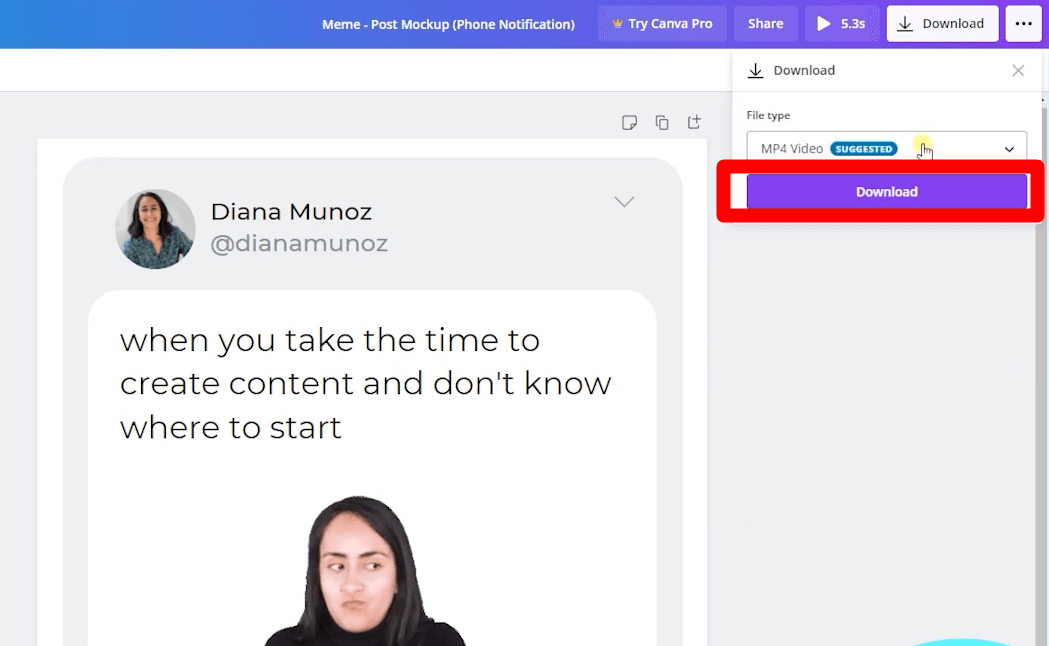
Task: Open the three-dots more options menu
Action: coord(1024,24)
